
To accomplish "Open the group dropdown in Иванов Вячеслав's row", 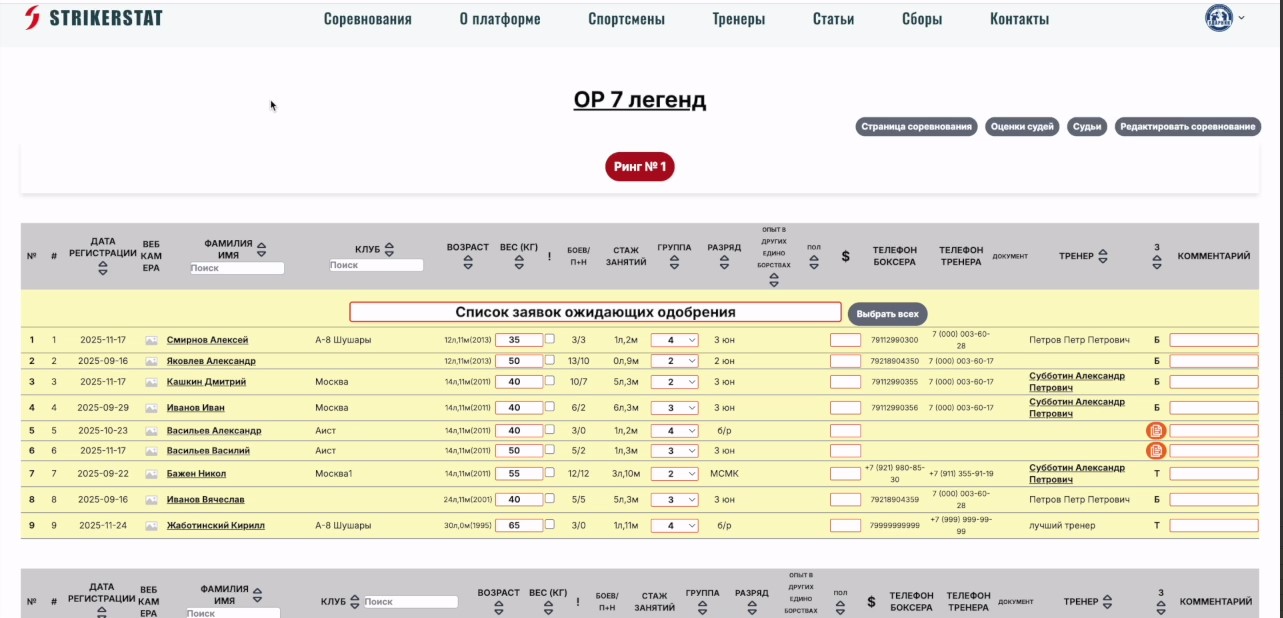I will pyautogui.click(x=673, y=498).
